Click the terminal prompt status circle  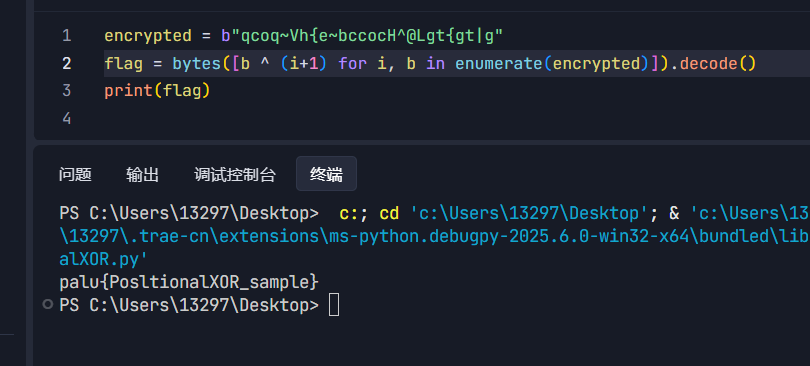pyautogui.click(x=48, y=305)
